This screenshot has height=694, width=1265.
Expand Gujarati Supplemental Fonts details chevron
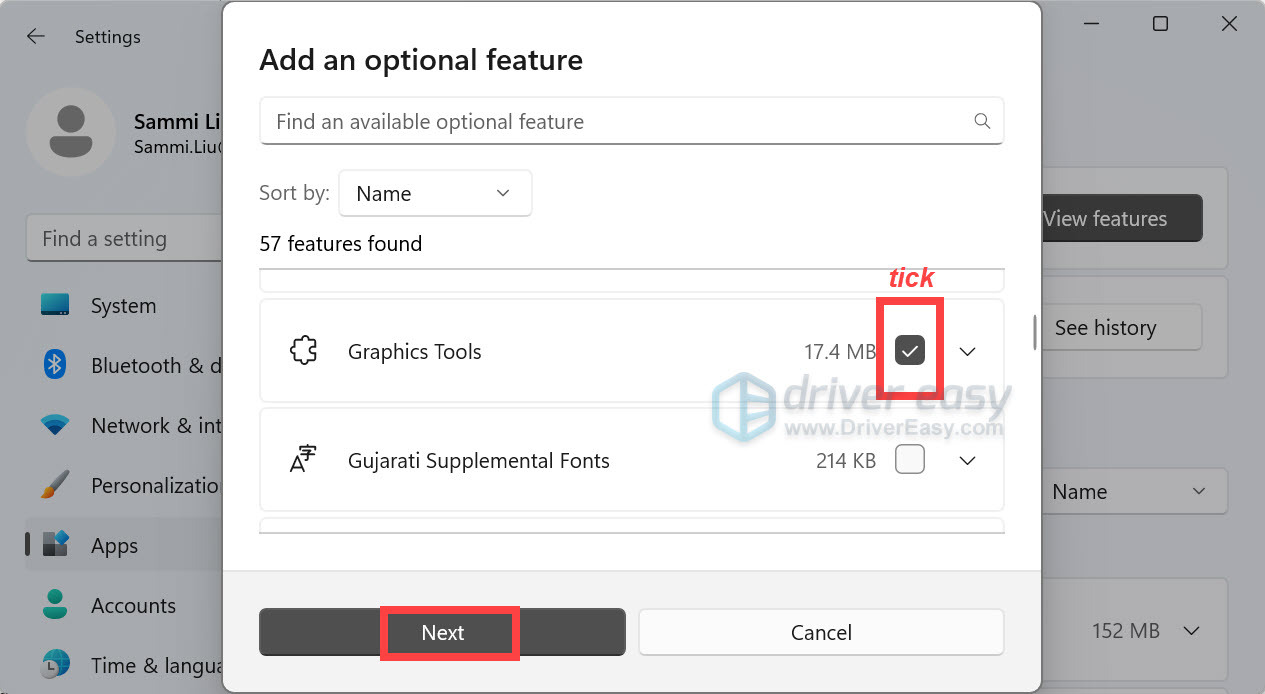(967, 461)
